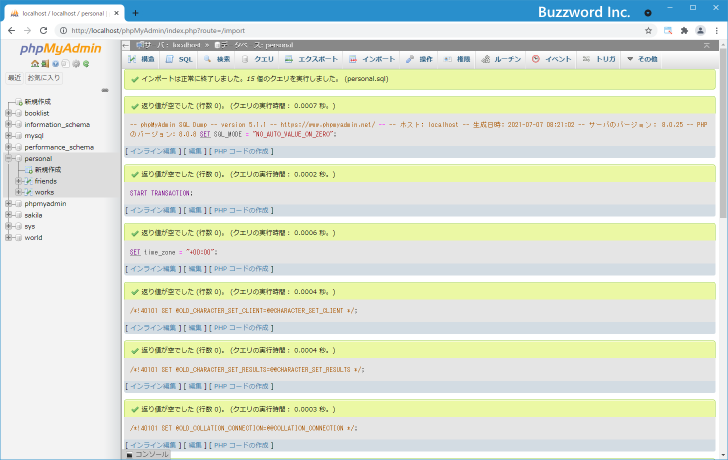This screenshot has height=460, width=728.
Task: Click the log out door icon
Action: 45,64
